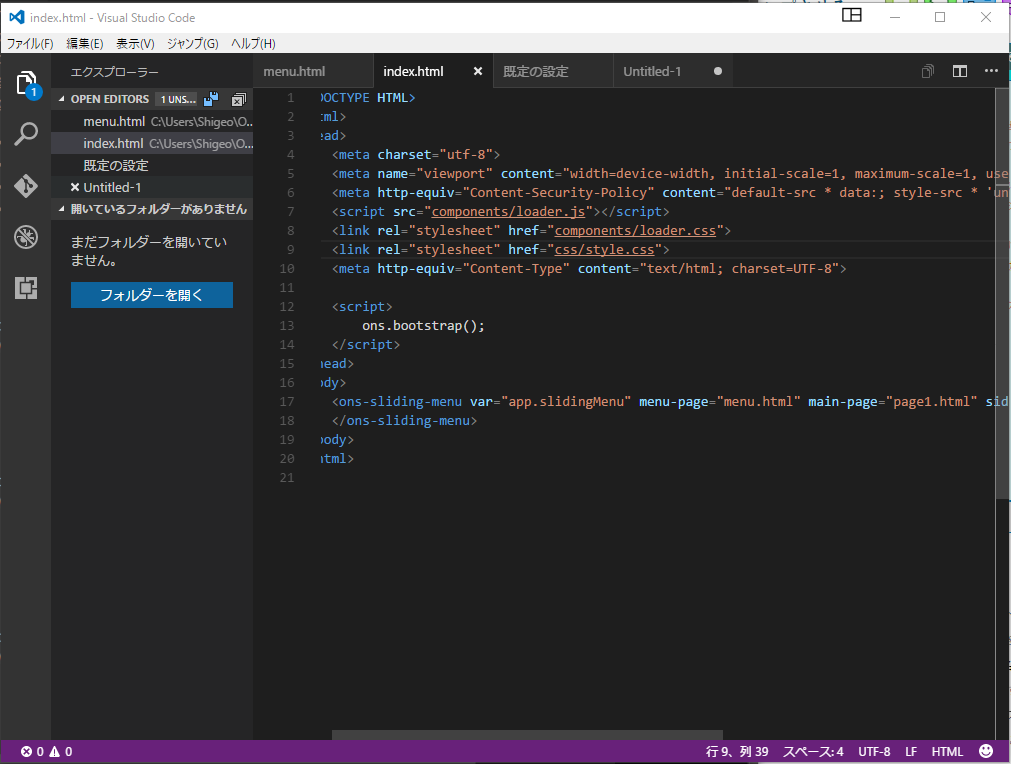Click the open changes icon in editor toolbar
The width and height of the screenshot is (1011, 764).
[x=928, y=71]
